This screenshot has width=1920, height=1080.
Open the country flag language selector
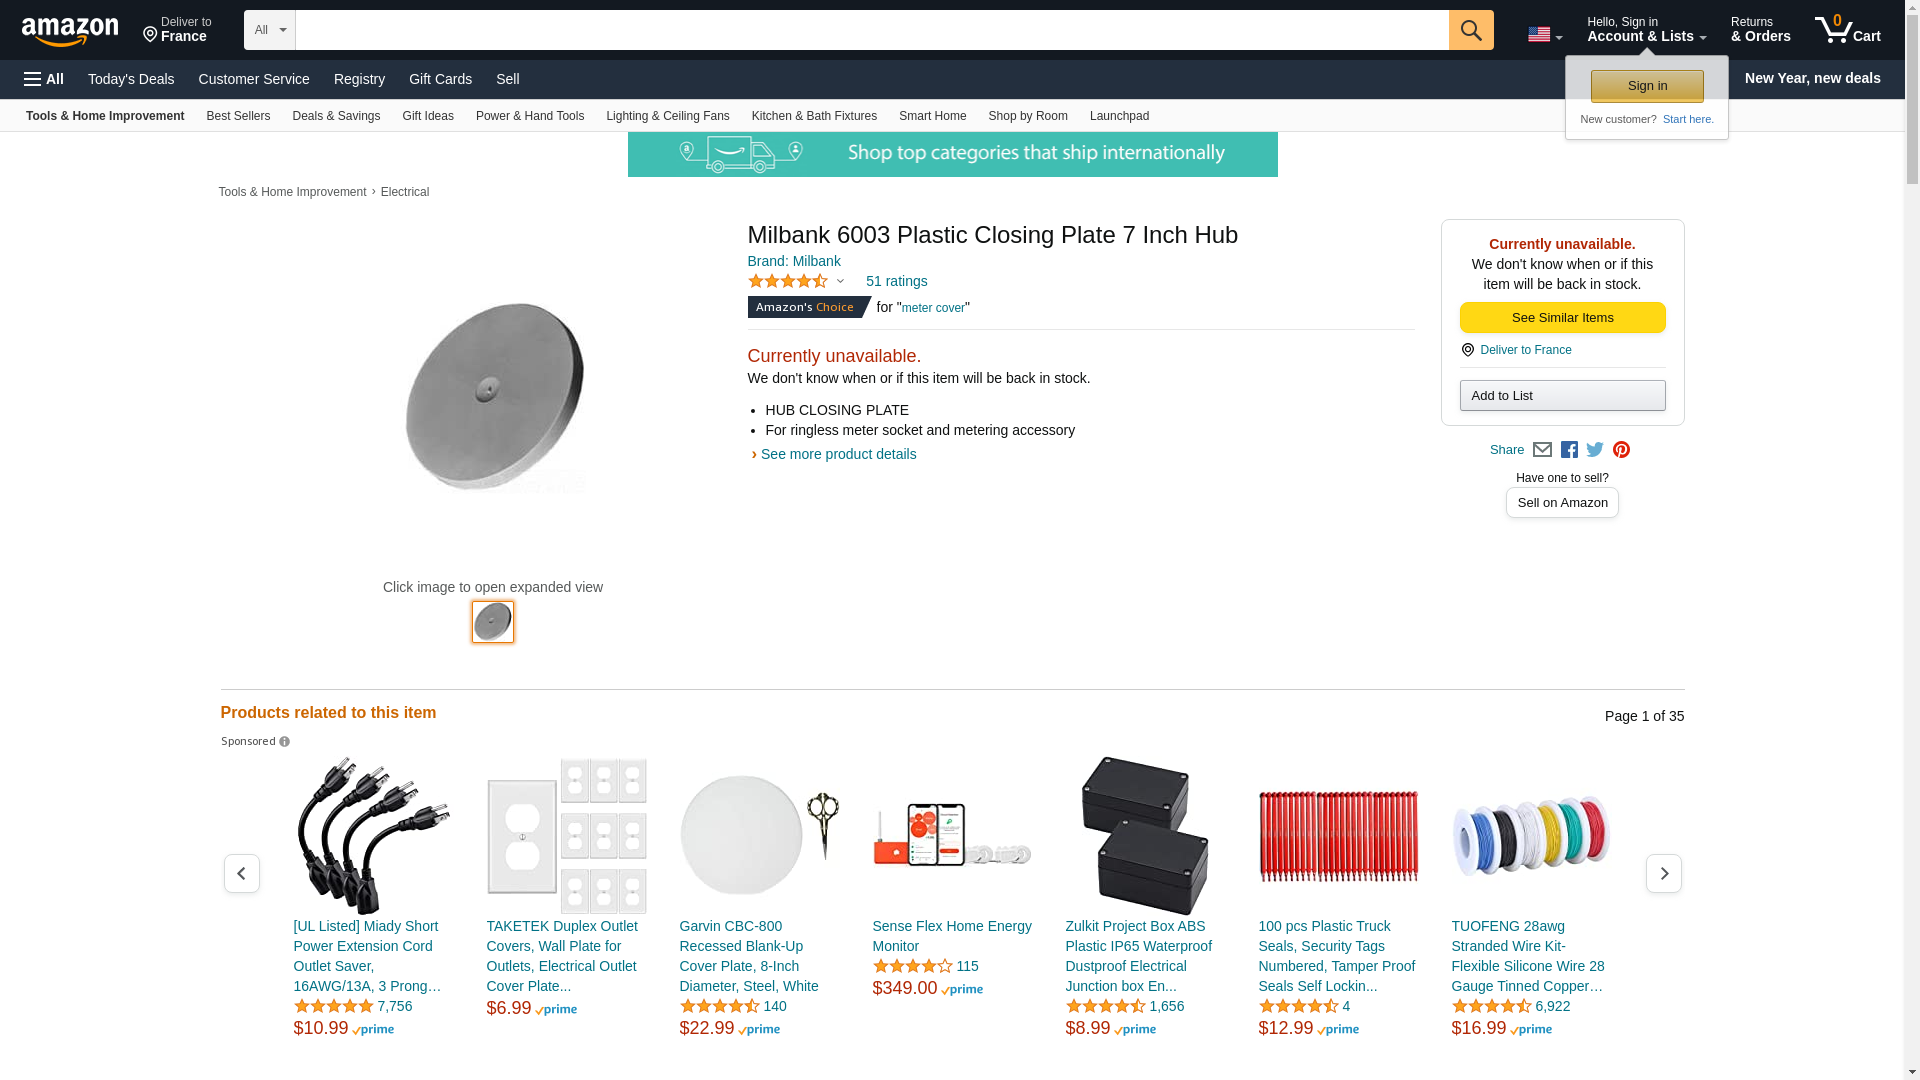coord(1544,35)
